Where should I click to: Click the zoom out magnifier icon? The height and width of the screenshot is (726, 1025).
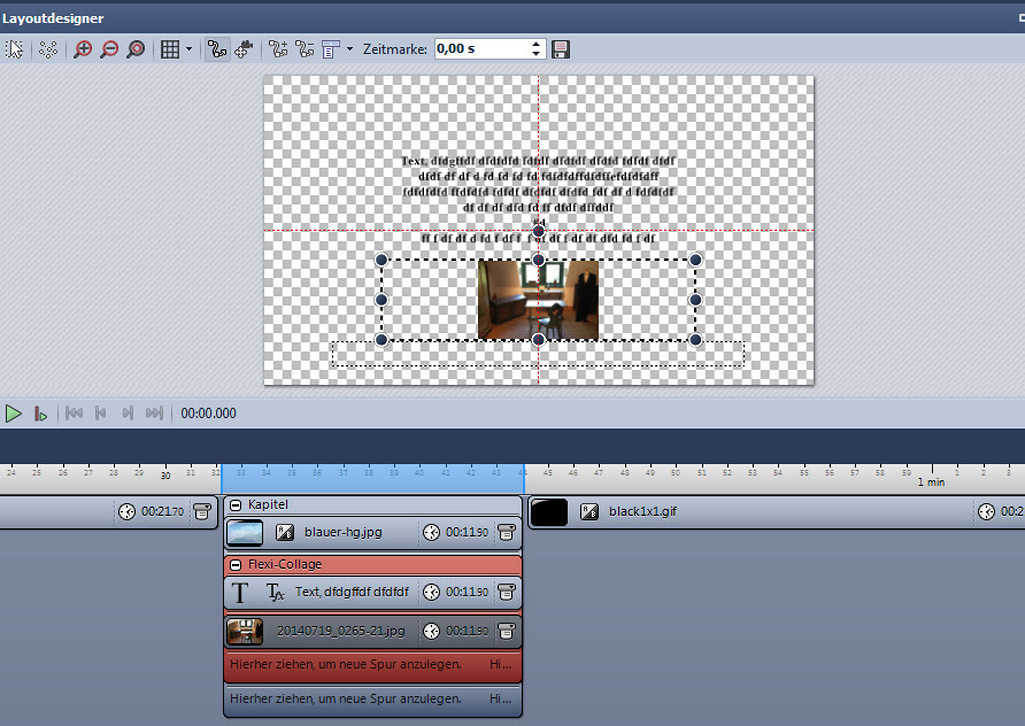point(109,49)
